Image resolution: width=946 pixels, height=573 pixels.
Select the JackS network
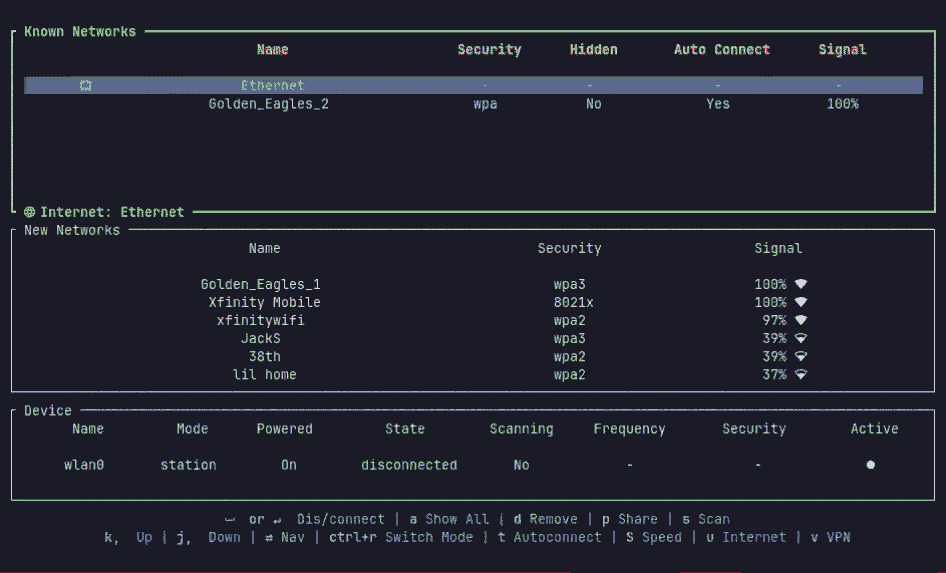click(261, 338)
